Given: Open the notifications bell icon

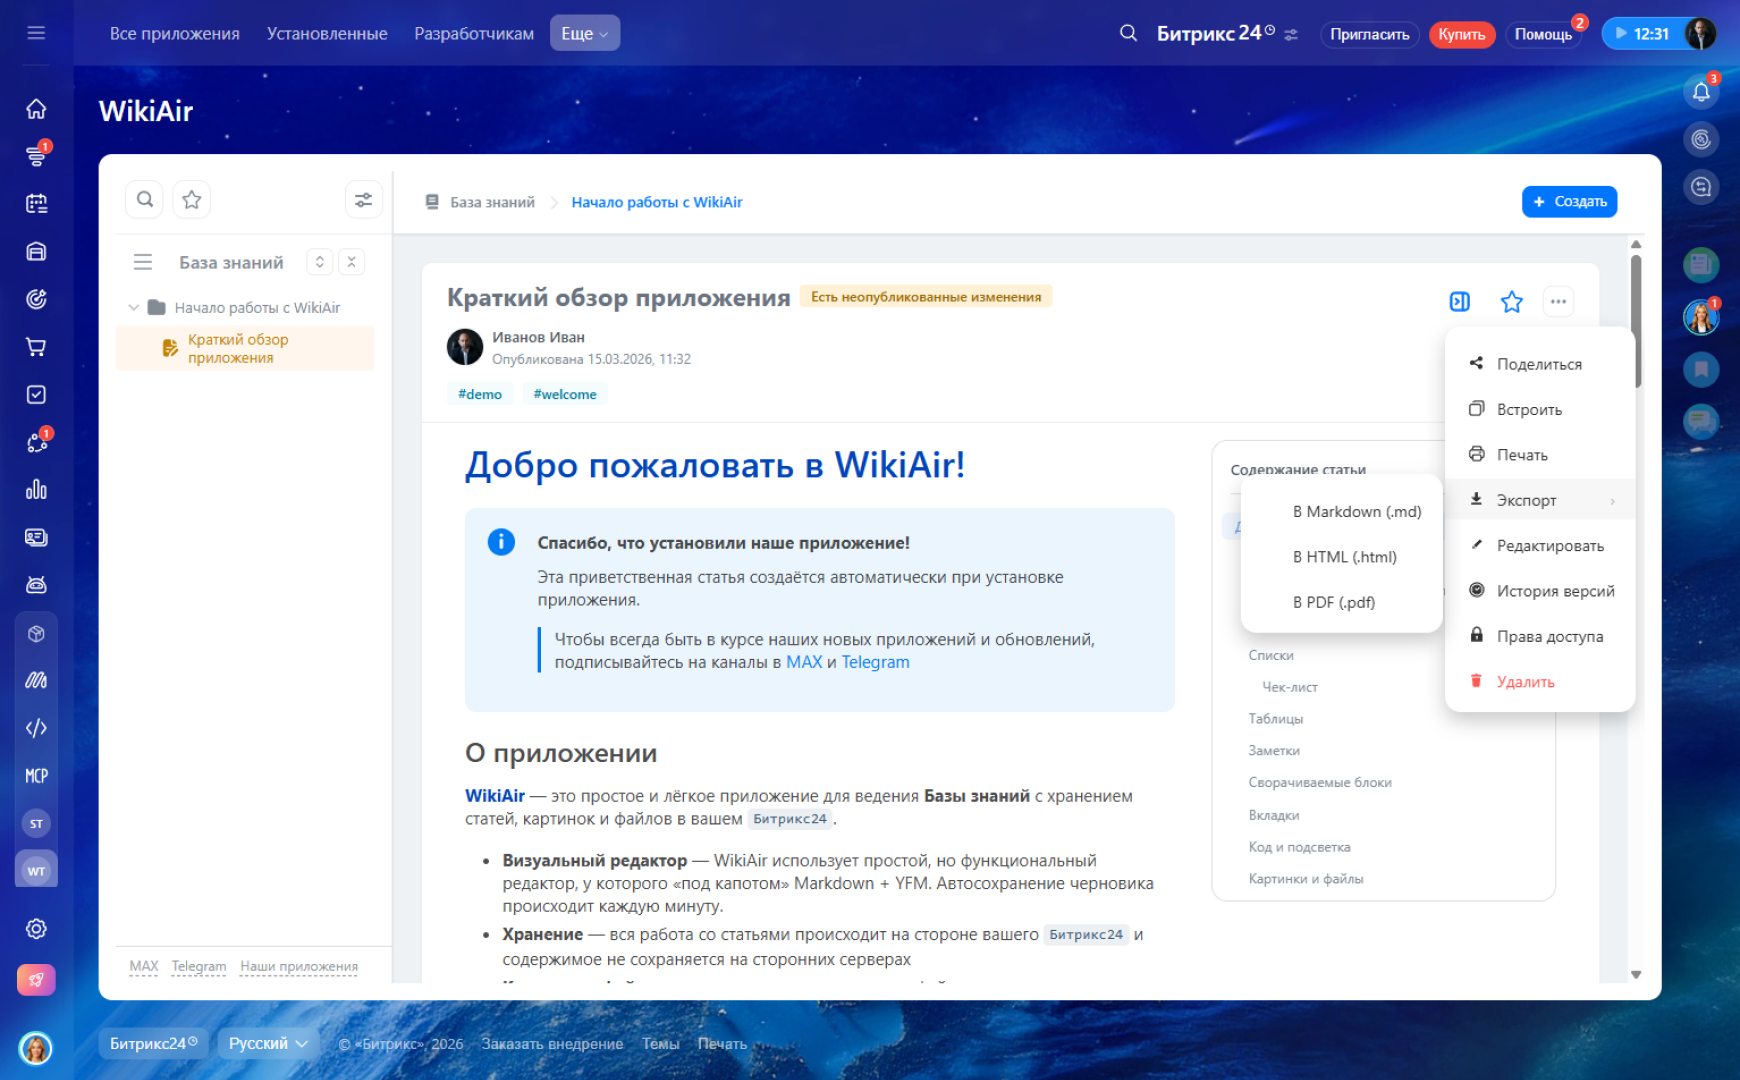Looking at the screenshot, I should [x=1701, y=92].
